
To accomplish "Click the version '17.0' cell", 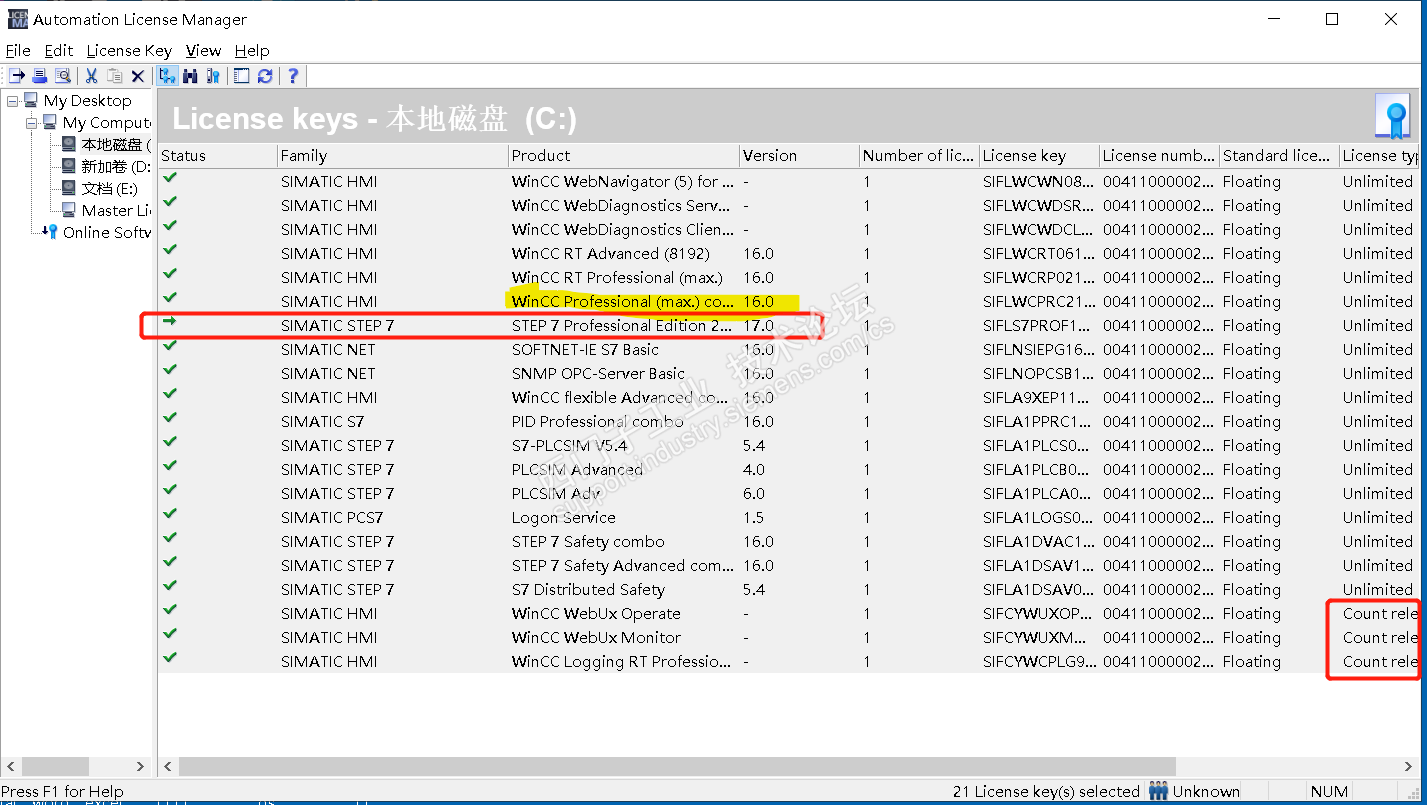I will pyautogui.click(x=758, y=325).
